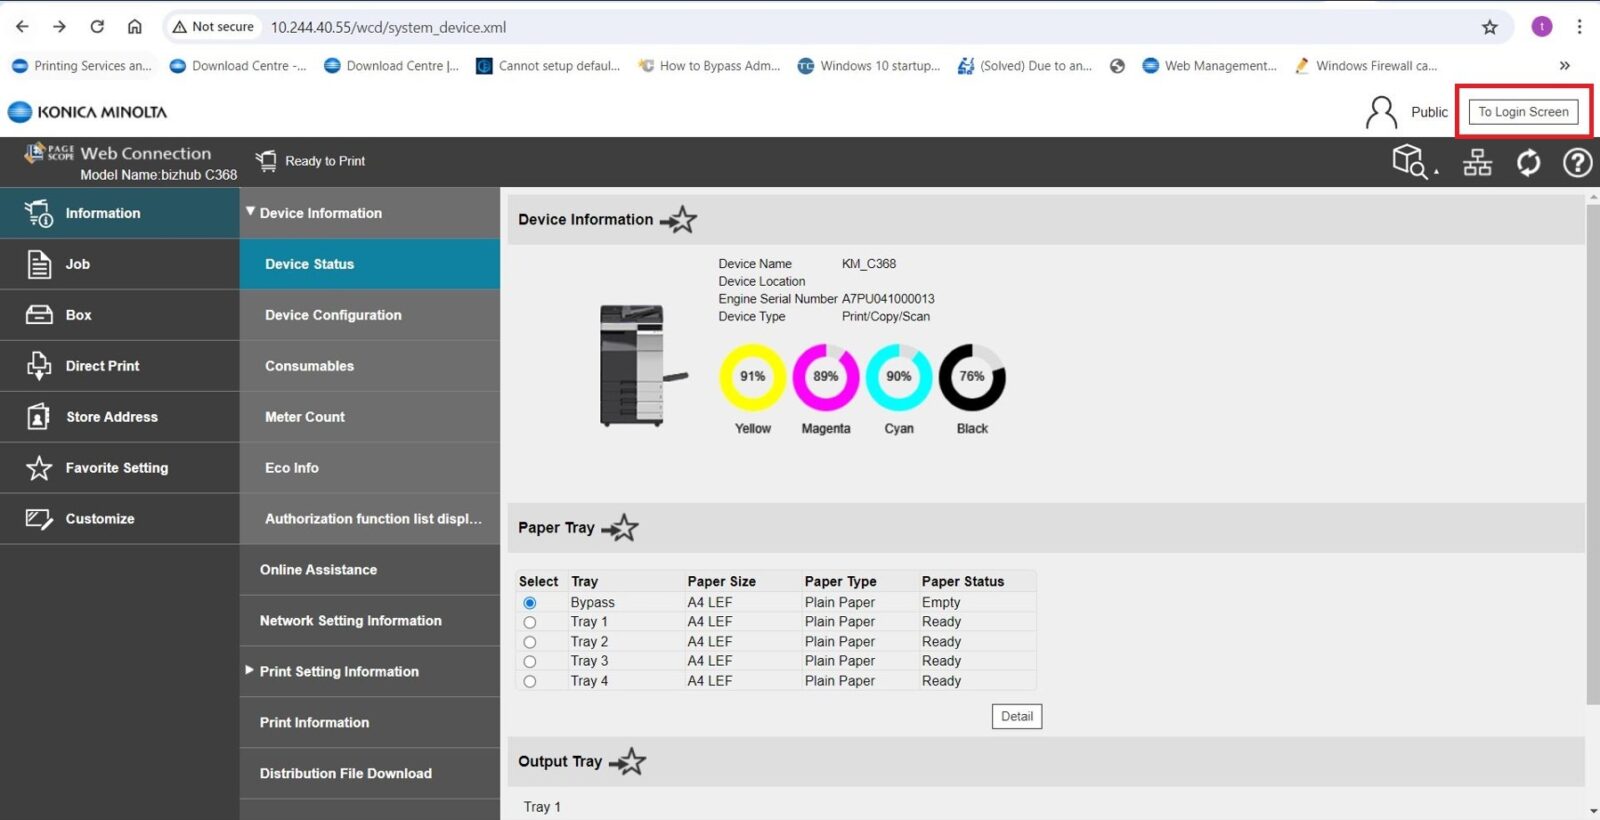Image resolution: width=1600 pixels, height=820 pixels.
Task: Click the favorite star beside Paper Tray
Action: (621, 528)
